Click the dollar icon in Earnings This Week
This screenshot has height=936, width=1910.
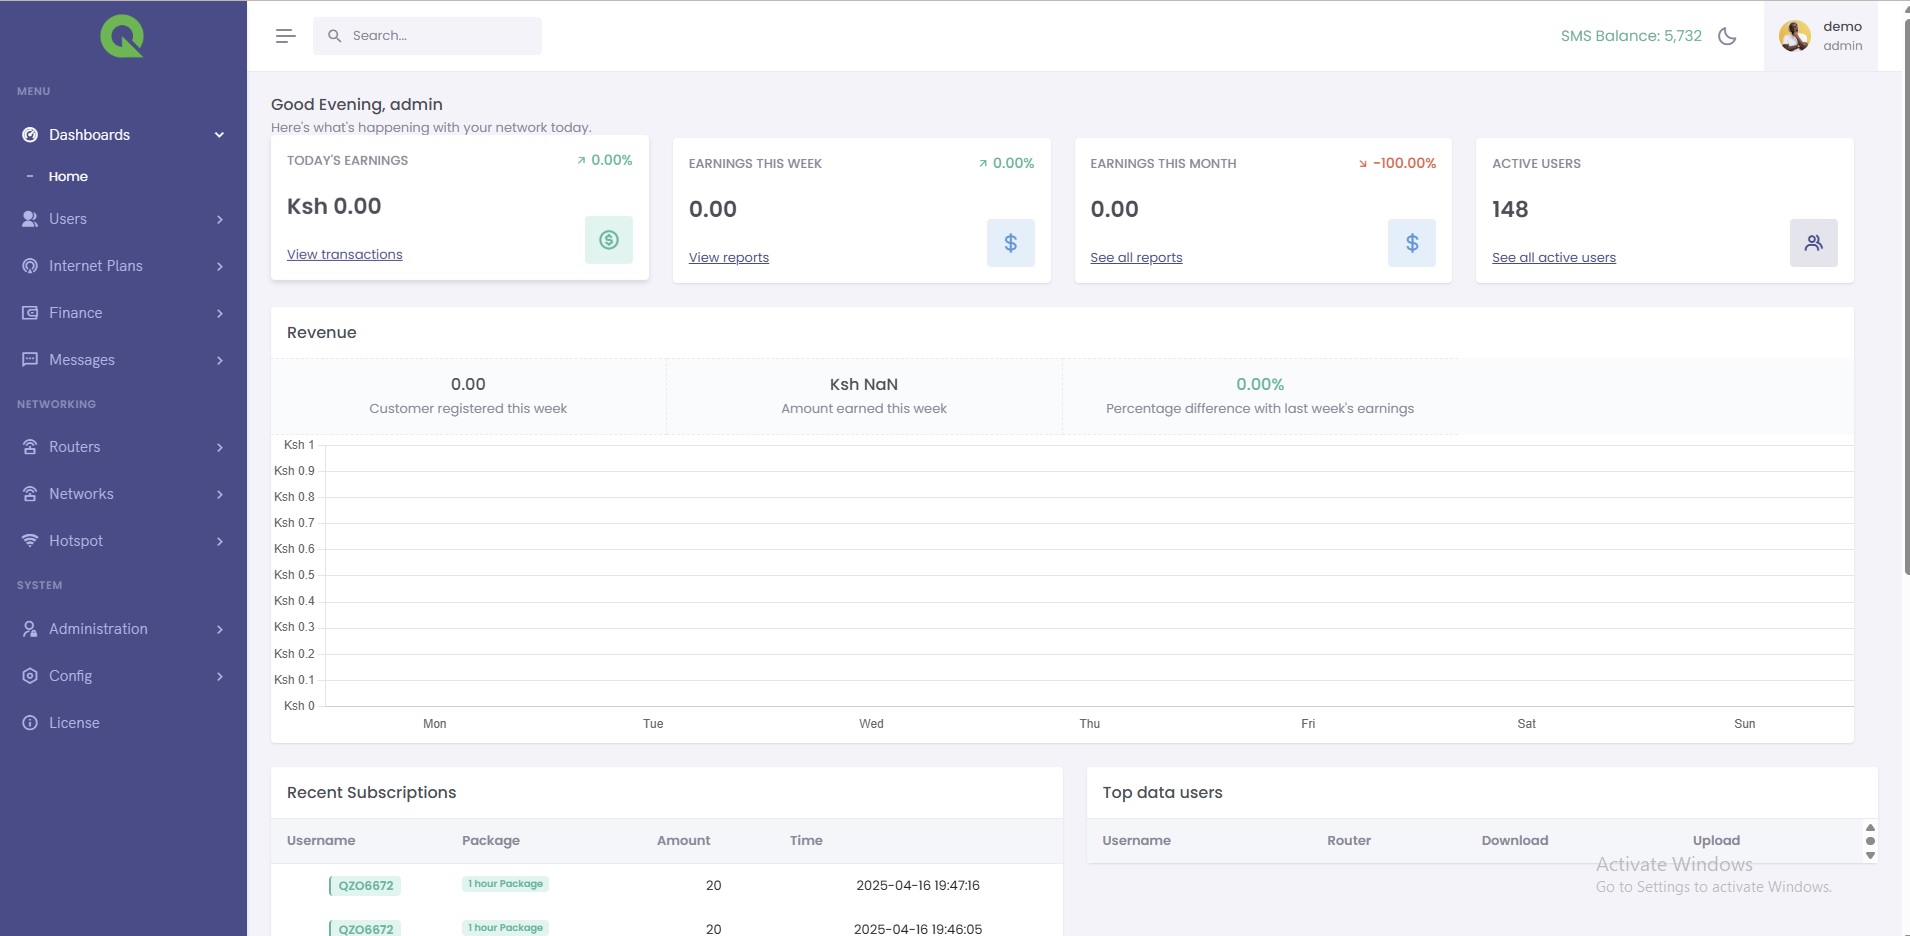(x=1010, y=243)
